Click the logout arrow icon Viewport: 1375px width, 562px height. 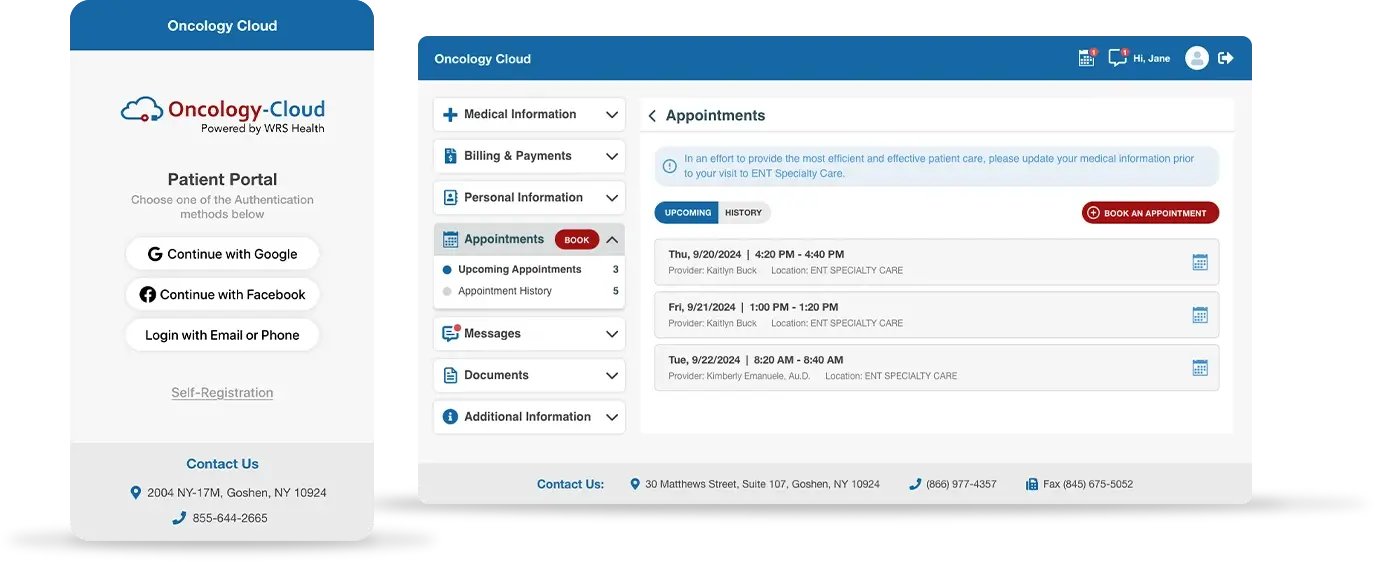pyautogui.click(x=1226, y=58)
